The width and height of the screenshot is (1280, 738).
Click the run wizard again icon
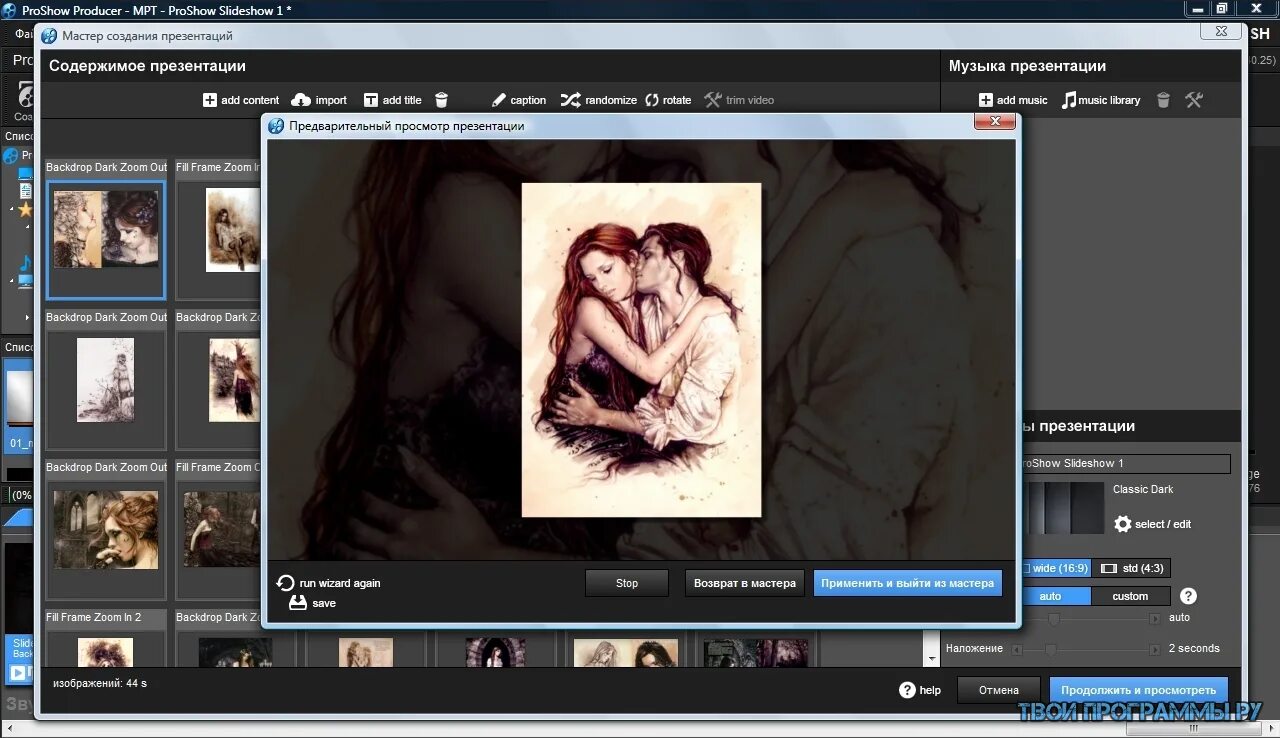286,583
